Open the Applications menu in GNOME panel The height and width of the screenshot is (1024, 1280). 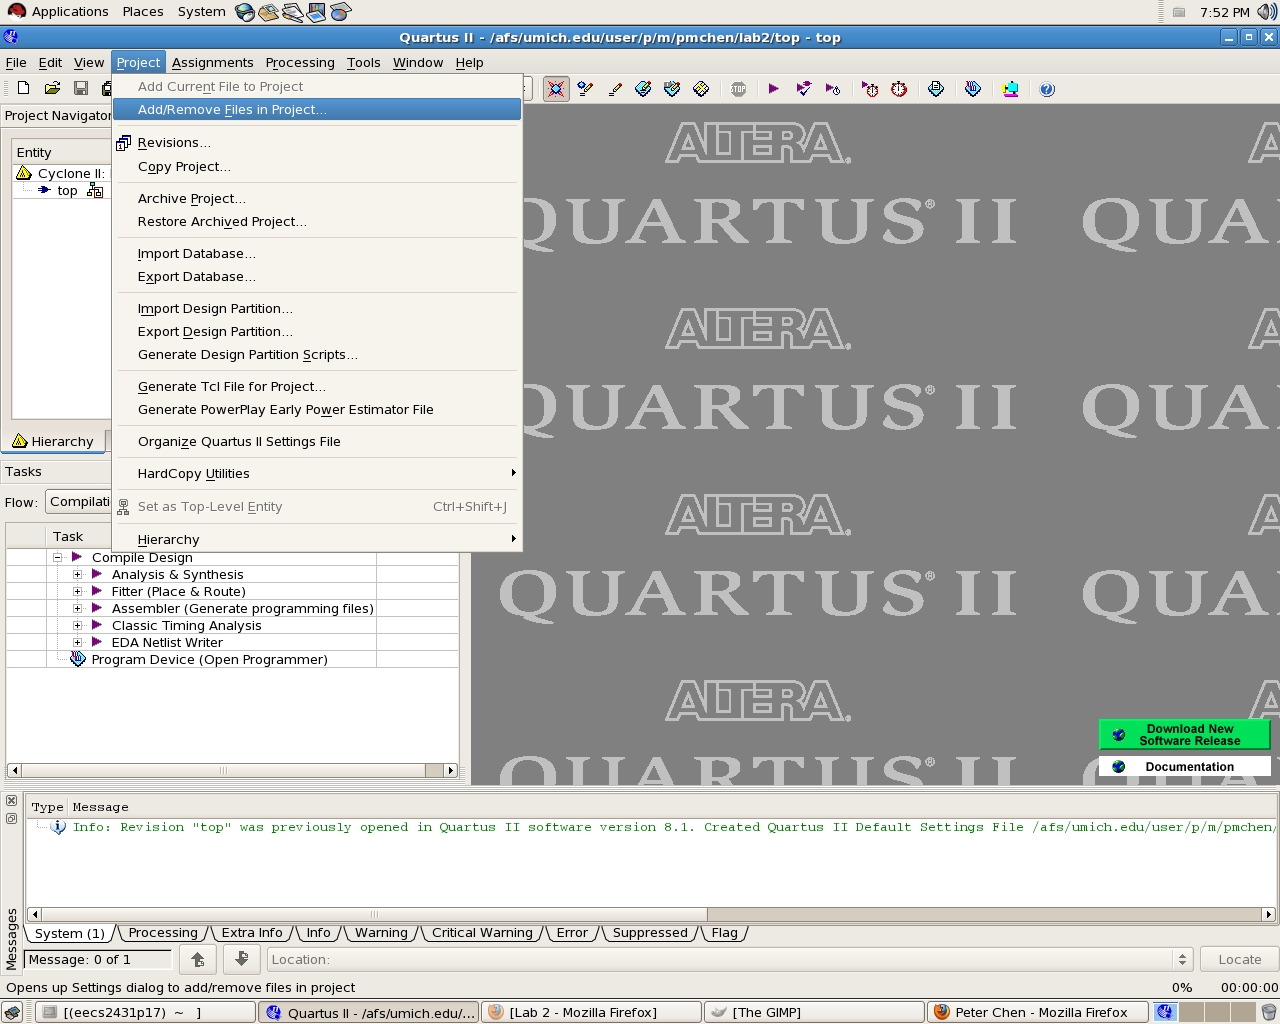[58, 12]
